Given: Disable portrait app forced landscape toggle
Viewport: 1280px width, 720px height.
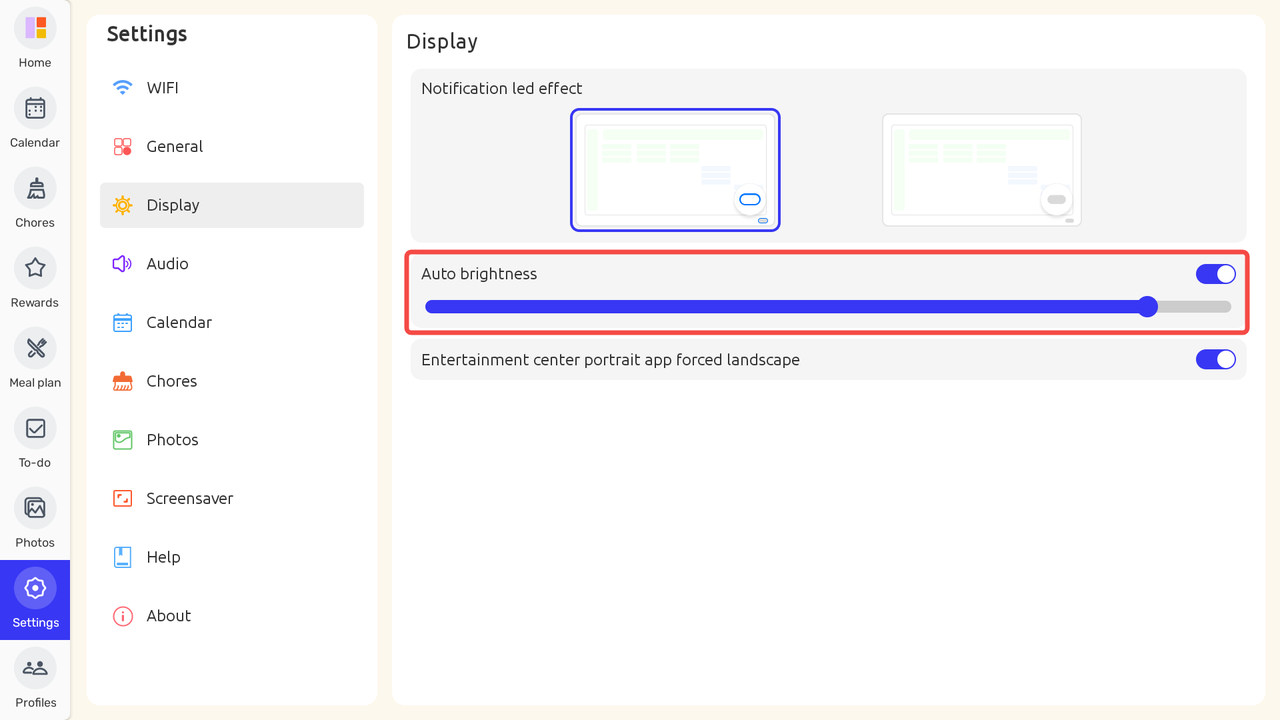Looking at the screenshot, I should (x=1215, y=360).
